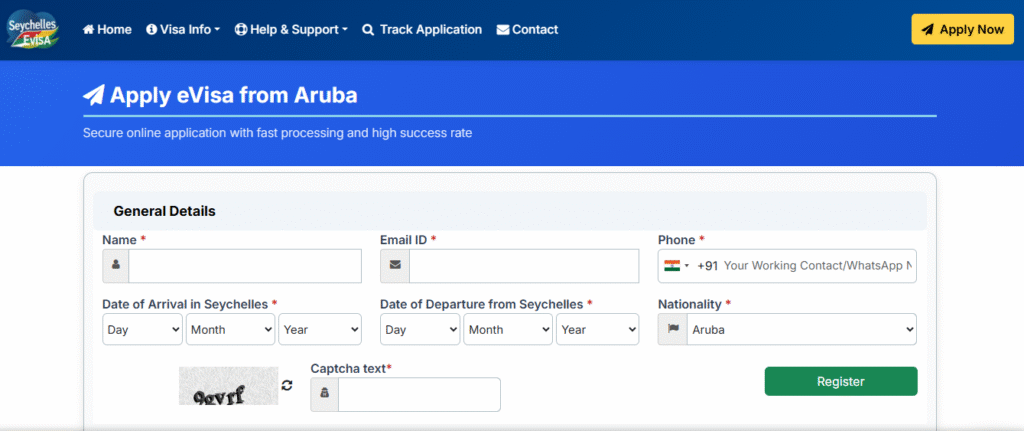1024x431 pixels.
Task: Focus the Name text input
Action: [x=244, y=266]
